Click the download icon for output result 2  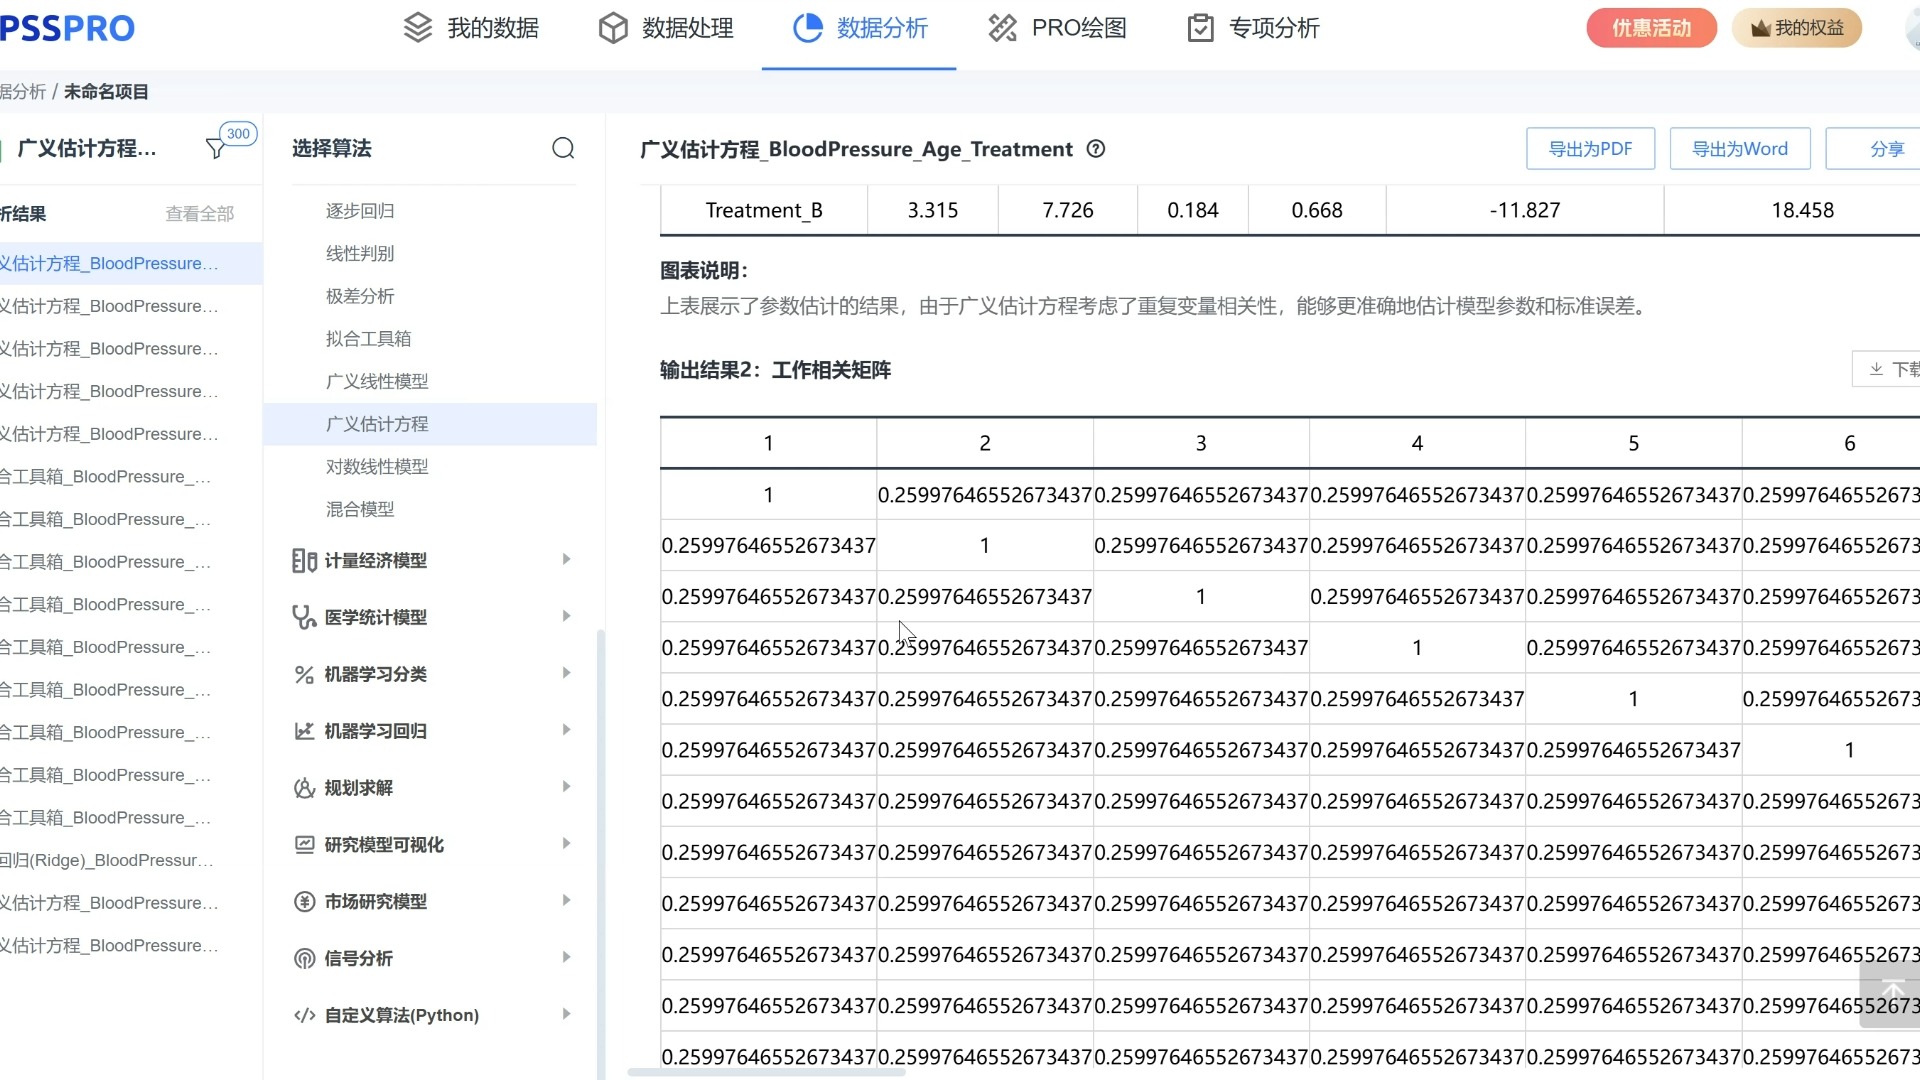[1876, 369]
